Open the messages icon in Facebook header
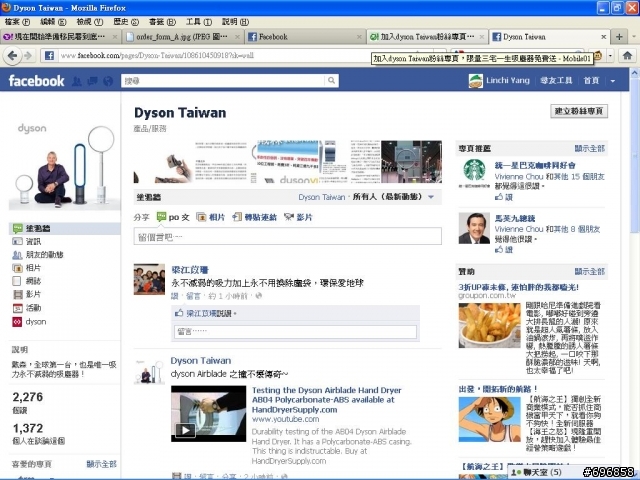Screen dimensions: 640x480 pos(92,81)
